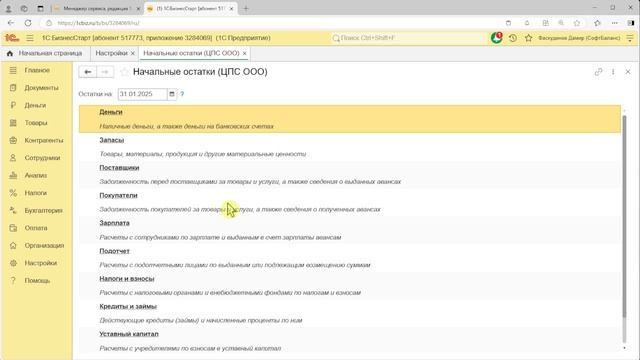Open the browser sidebar icon at far right
Image resolution: width=640 pixels, height=360 pixels.
[x=631, y=23]
